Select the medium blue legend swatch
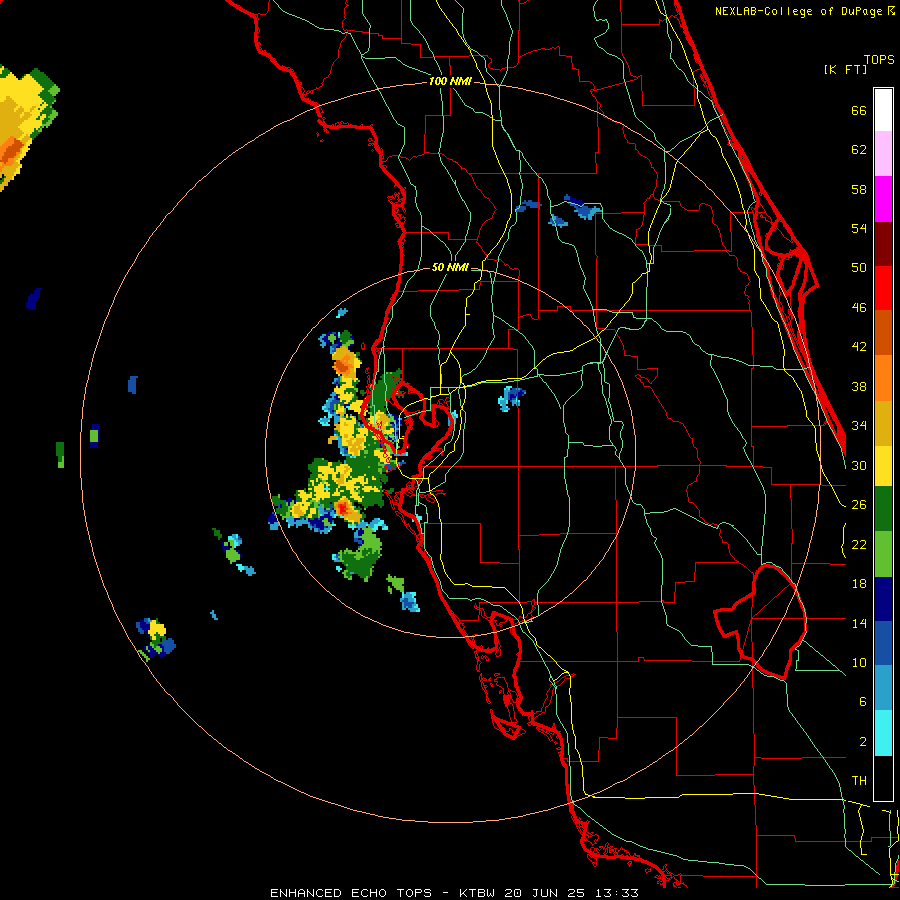This screenshot has width=900, height=900. click(x=883, y=643)
